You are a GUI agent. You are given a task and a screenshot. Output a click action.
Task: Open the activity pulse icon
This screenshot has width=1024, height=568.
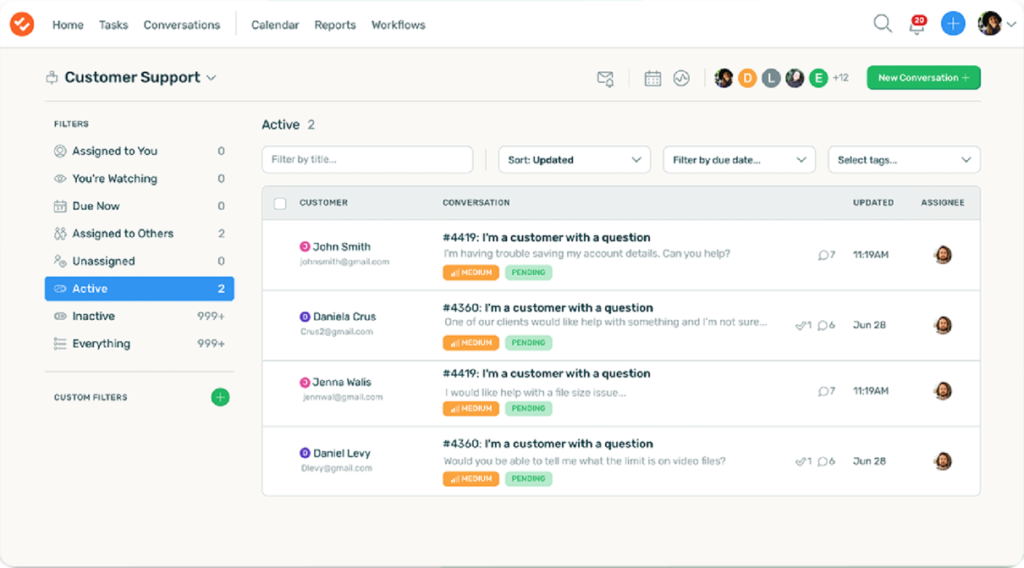[x=681, y=78]
